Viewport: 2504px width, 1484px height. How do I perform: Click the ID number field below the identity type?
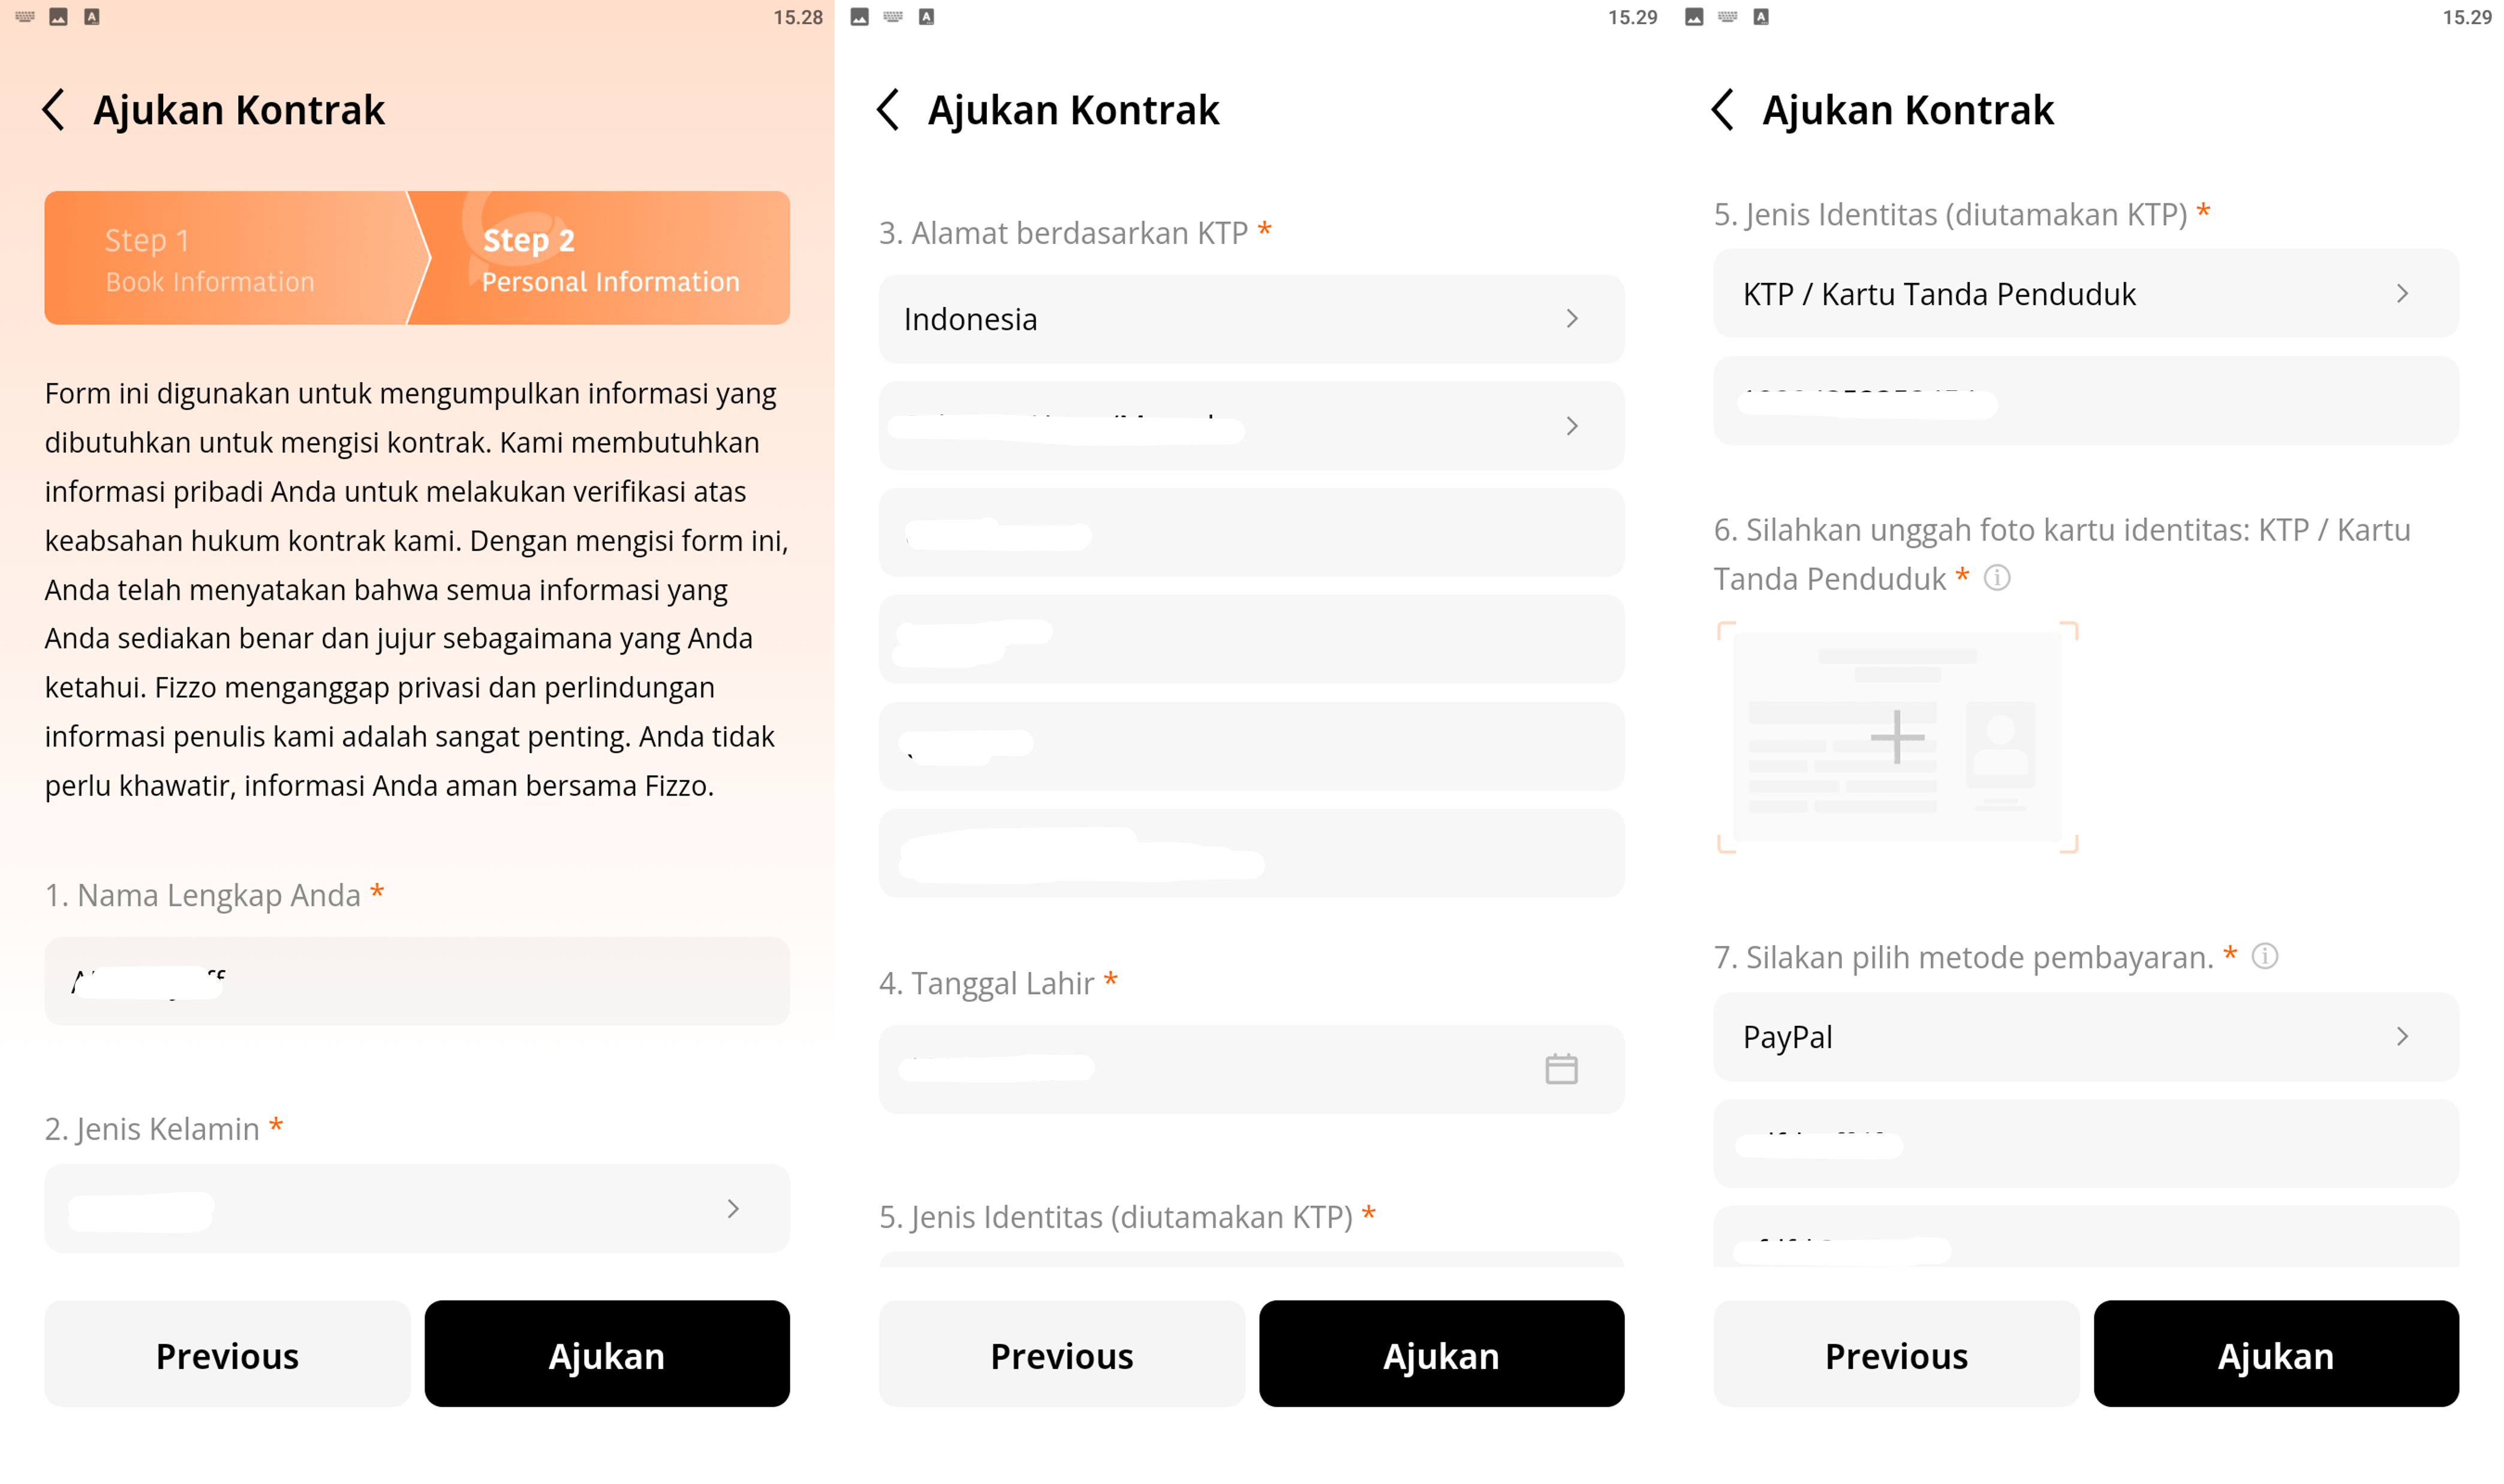2085,401
